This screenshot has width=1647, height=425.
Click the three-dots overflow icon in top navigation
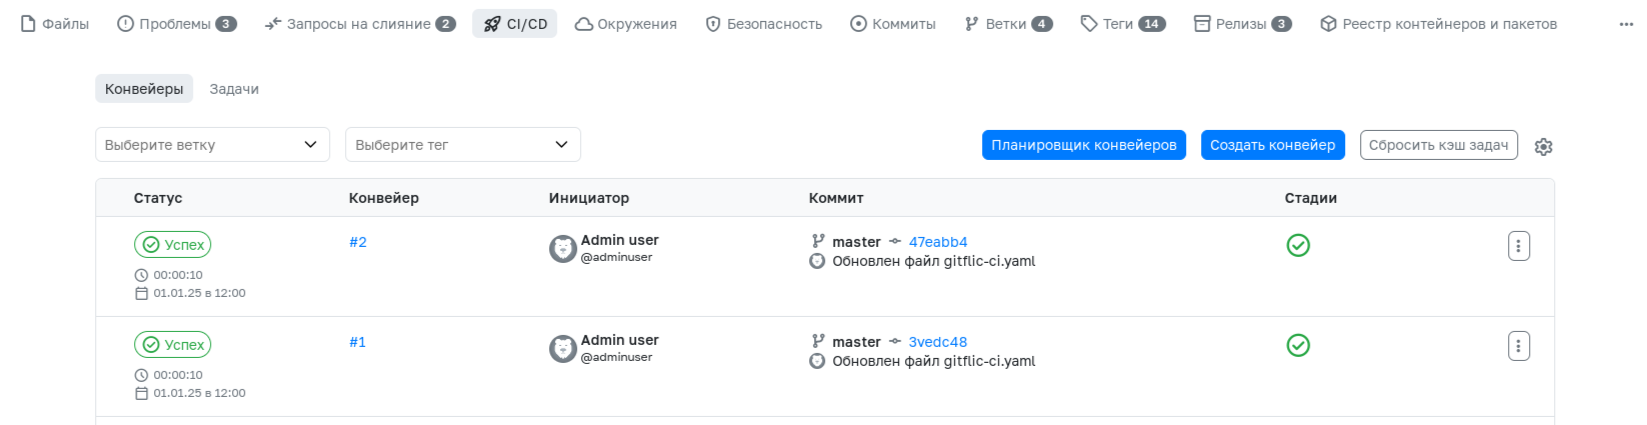[1626, 24]
